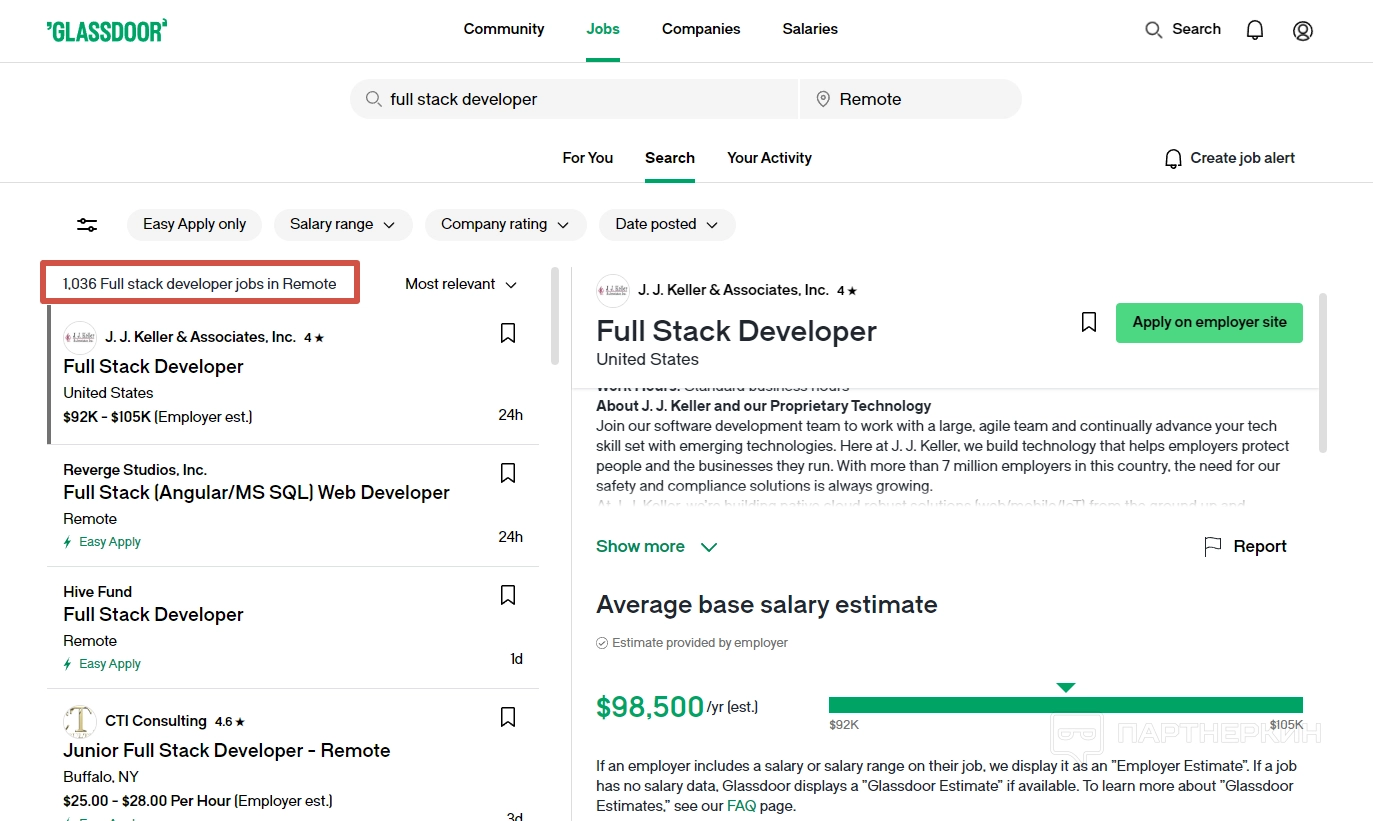Open the Company rating filter dropdown
This screenshot has height=821, width=1373.
[505, 224]
